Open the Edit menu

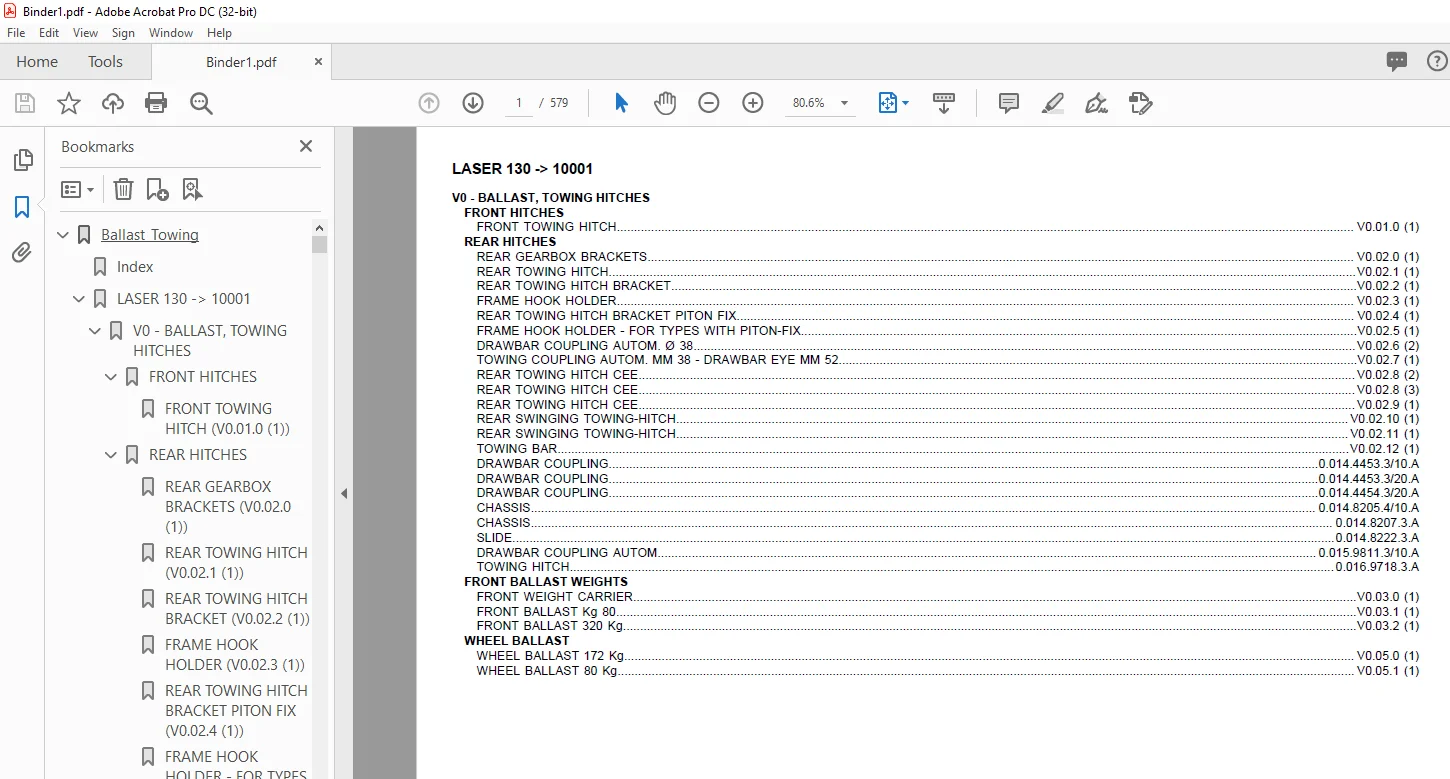49,33
